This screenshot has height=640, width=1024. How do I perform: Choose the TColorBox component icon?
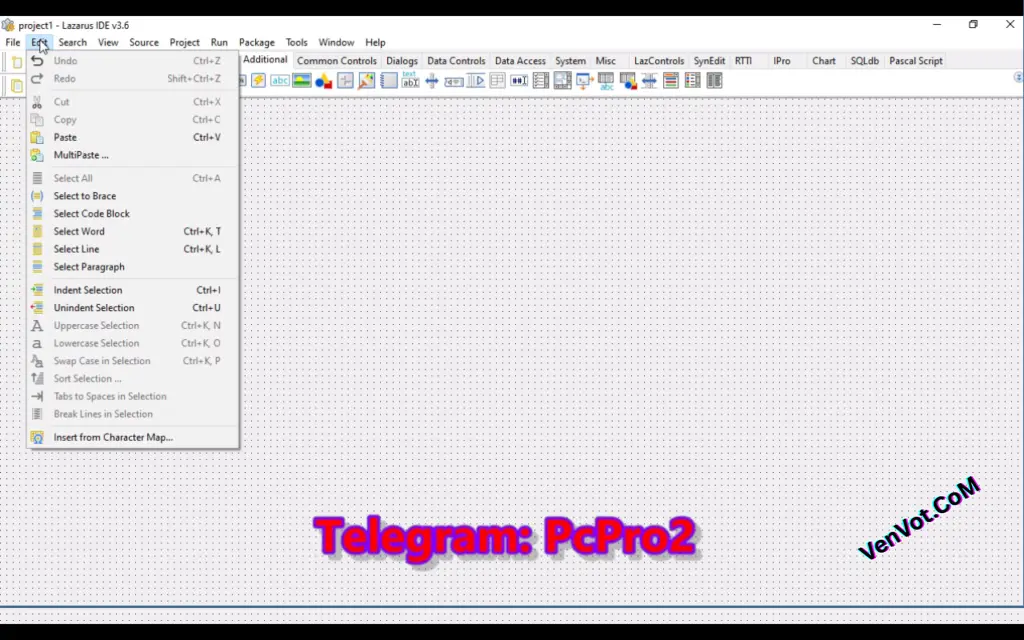point(671,80)
